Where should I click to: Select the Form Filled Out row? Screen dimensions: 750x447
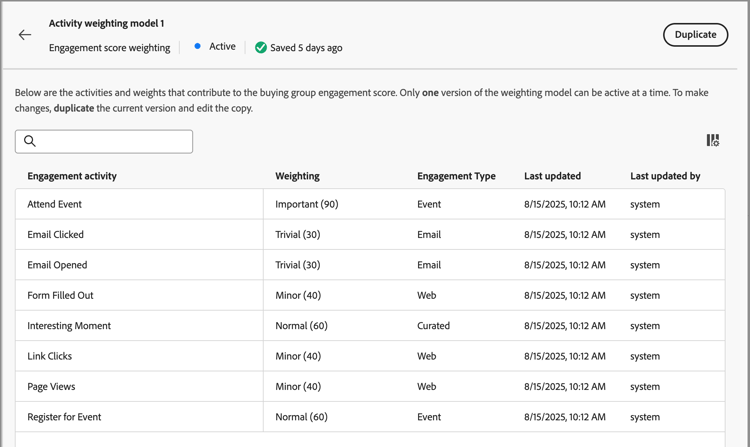point(61,296)
